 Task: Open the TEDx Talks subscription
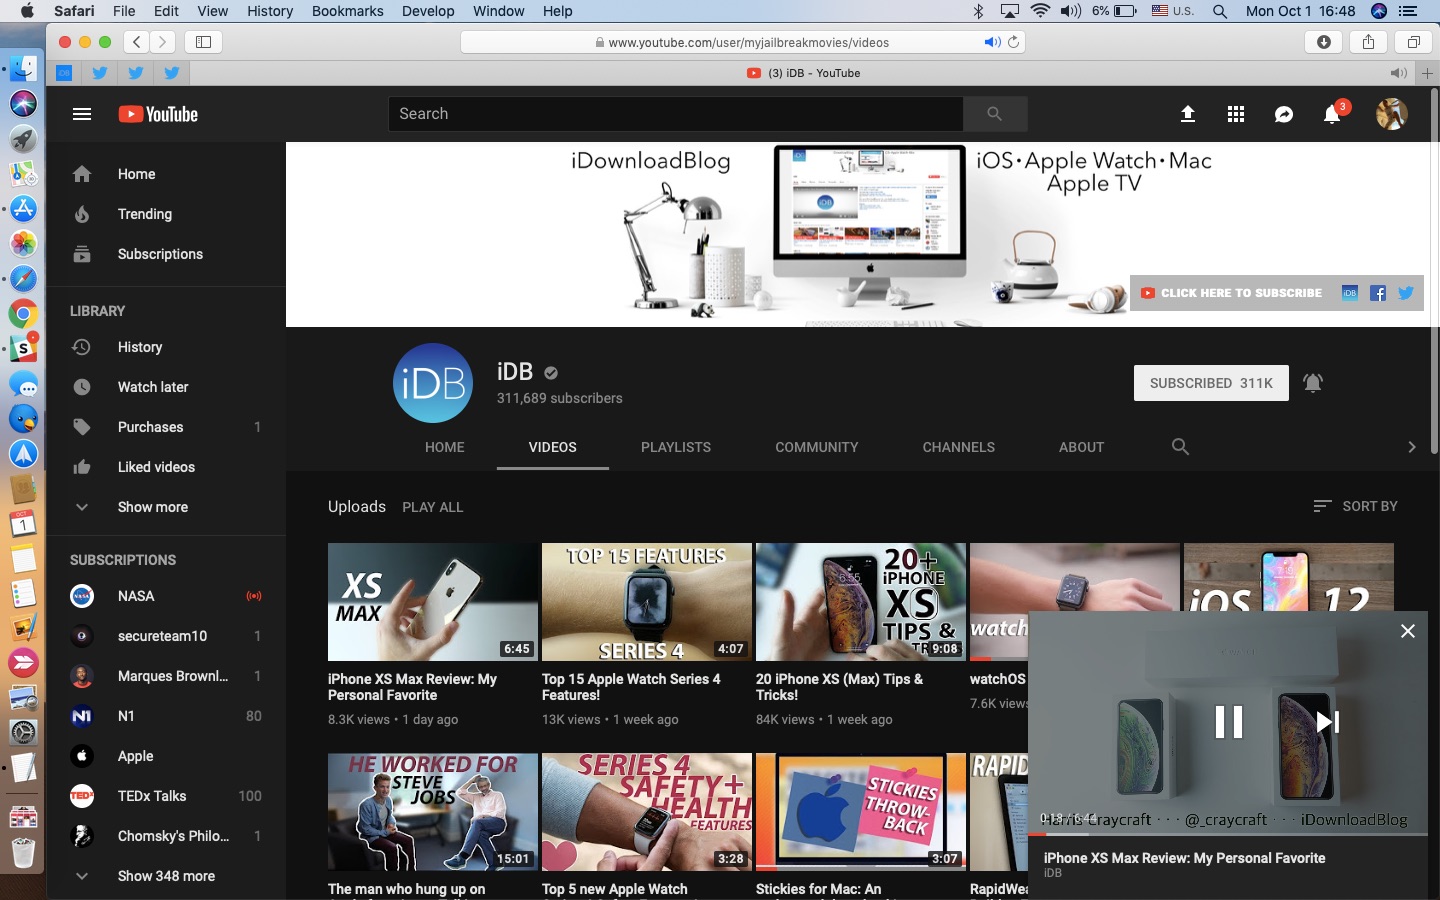(x=166, y=796)
